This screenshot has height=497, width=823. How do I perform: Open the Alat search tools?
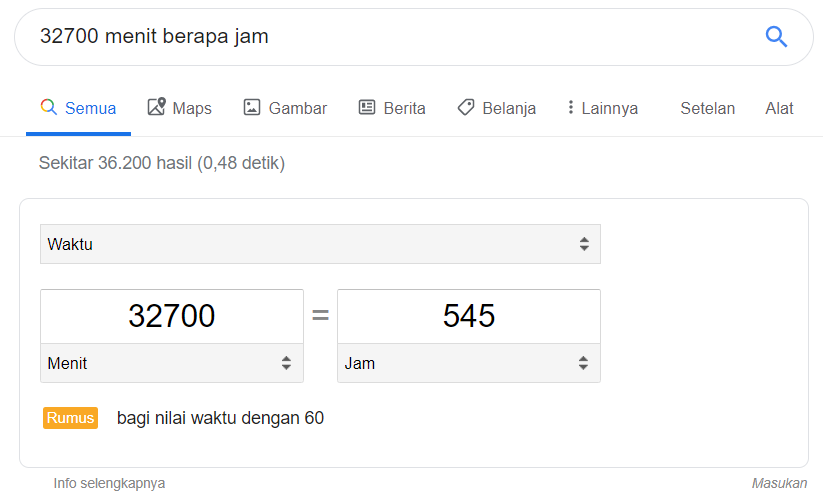click(x=779, y=108)
